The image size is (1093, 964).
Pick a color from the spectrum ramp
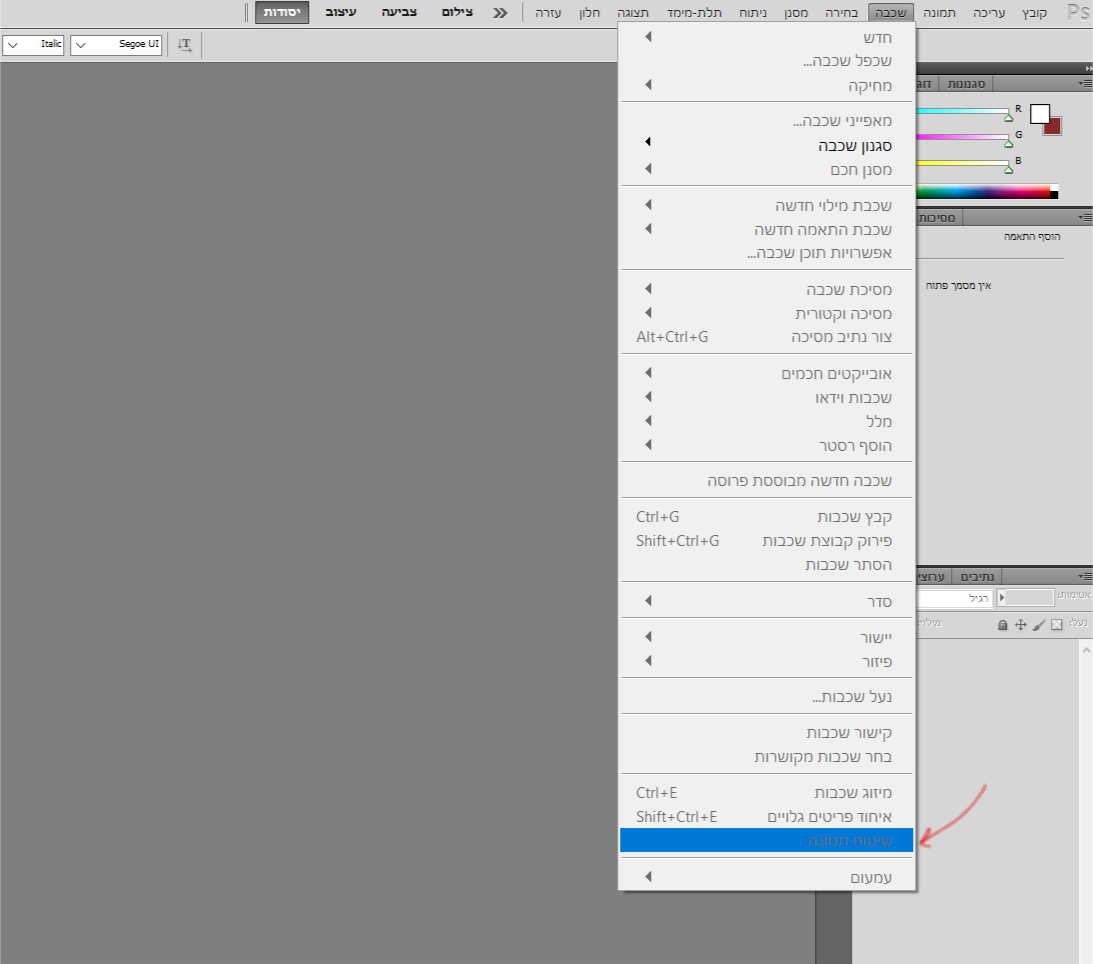coord(986,192)
